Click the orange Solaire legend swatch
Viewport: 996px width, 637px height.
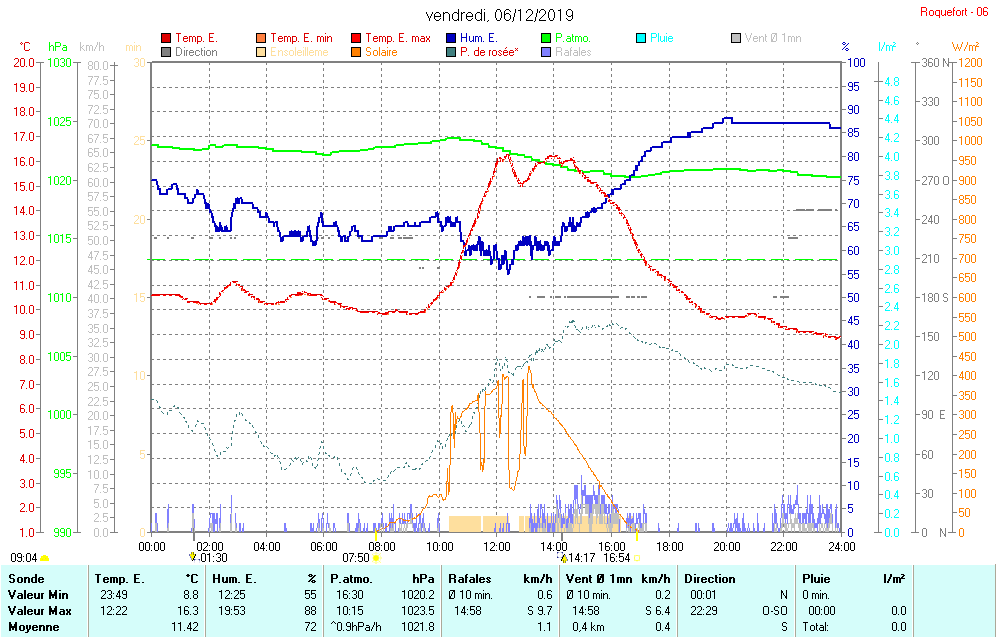pyautogui.click(x=356, y=52)
